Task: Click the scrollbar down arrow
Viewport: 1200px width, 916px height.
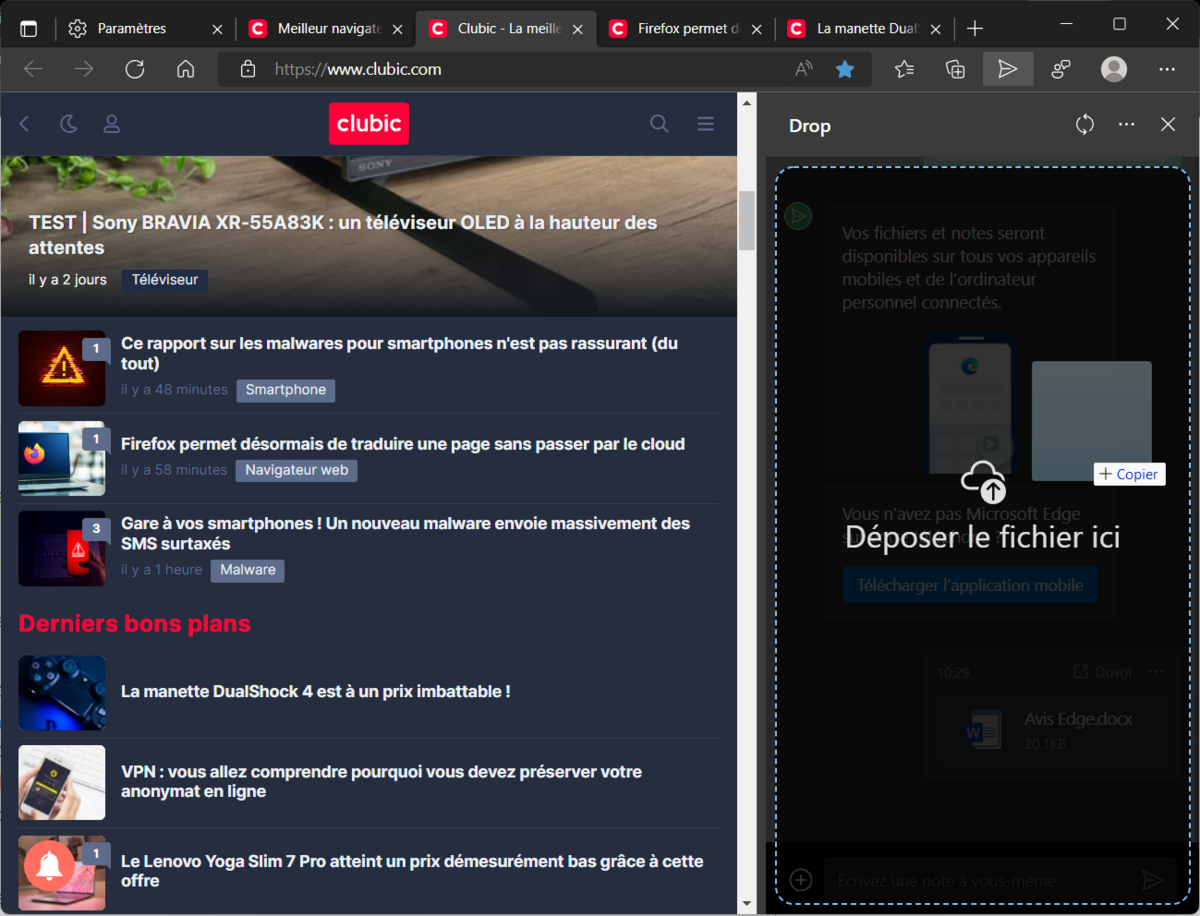Action: [x=746, y=904]
